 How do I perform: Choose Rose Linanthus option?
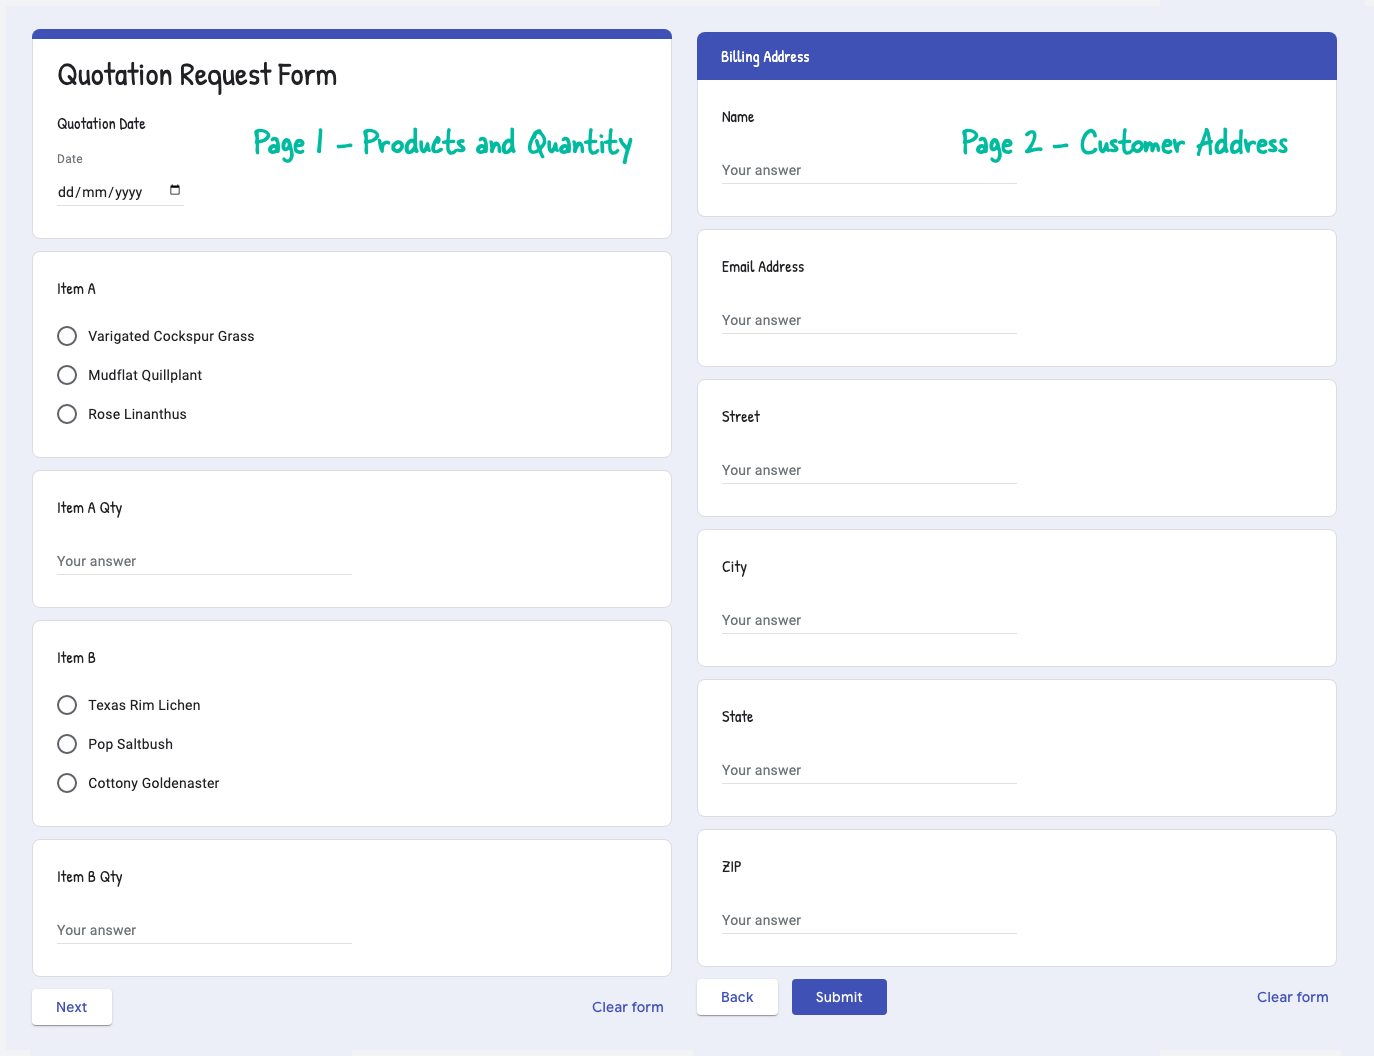coord(67,414)
